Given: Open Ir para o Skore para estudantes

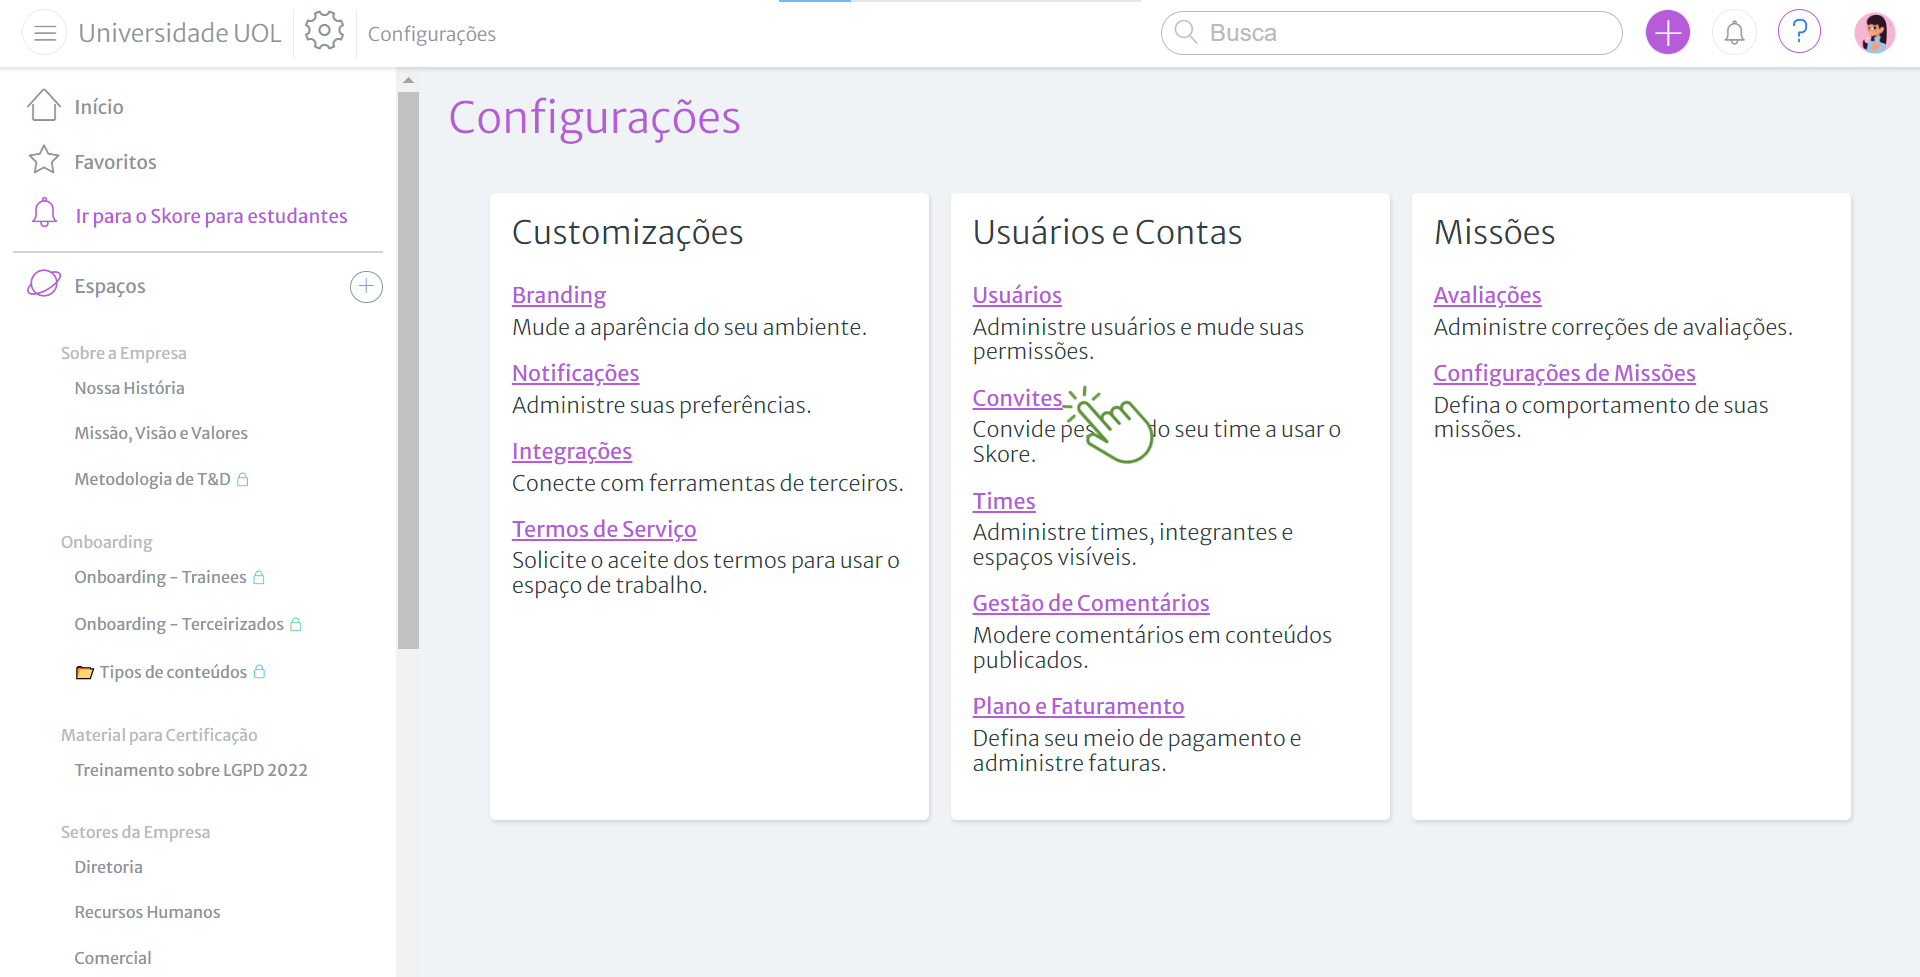Looking at the screenshot, I should [x=211, y=216].
